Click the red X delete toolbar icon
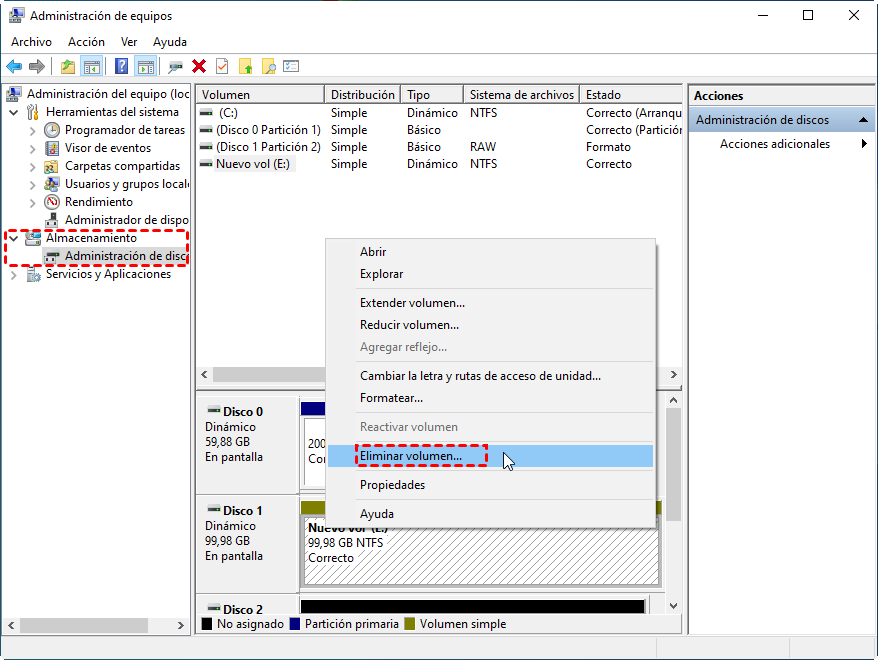878x660 pixels. point(199,67)
